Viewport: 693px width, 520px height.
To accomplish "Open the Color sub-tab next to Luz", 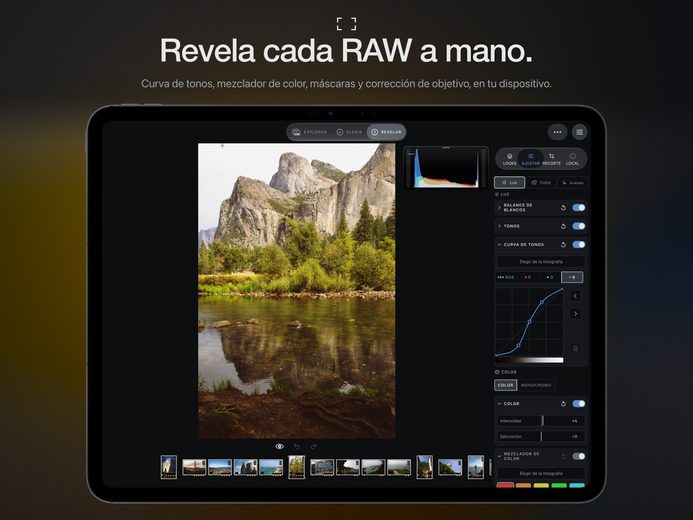I will 541,182.
